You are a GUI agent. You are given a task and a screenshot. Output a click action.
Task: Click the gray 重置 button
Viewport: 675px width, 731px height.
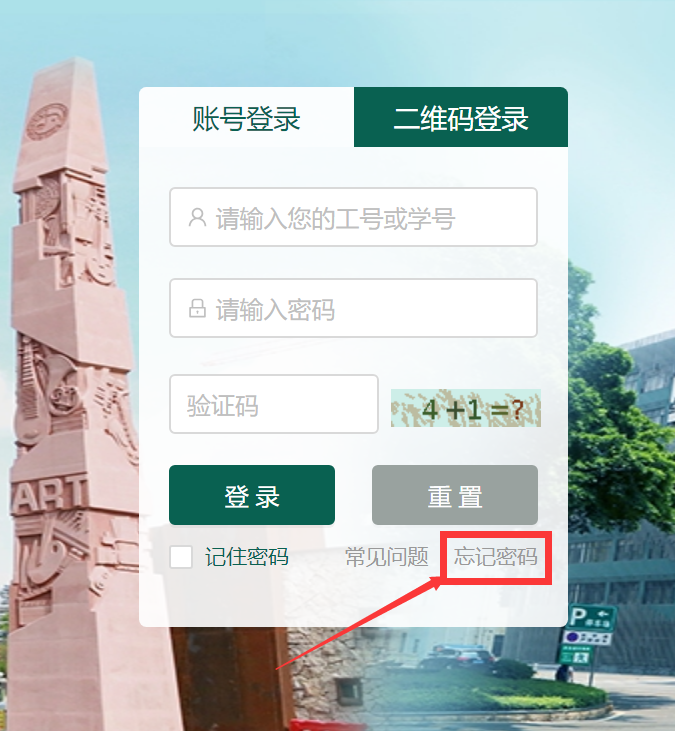(x=455, y=495)
